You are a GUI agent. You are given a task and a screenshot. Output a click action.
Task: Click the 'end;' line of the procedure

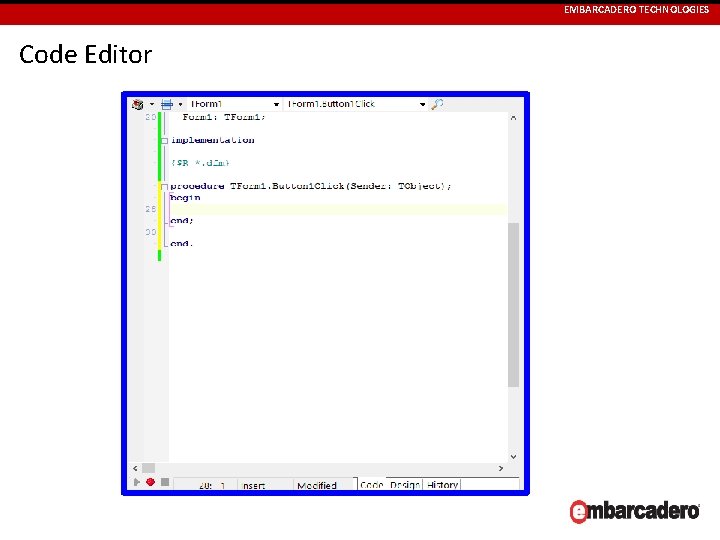pos(182,221)
